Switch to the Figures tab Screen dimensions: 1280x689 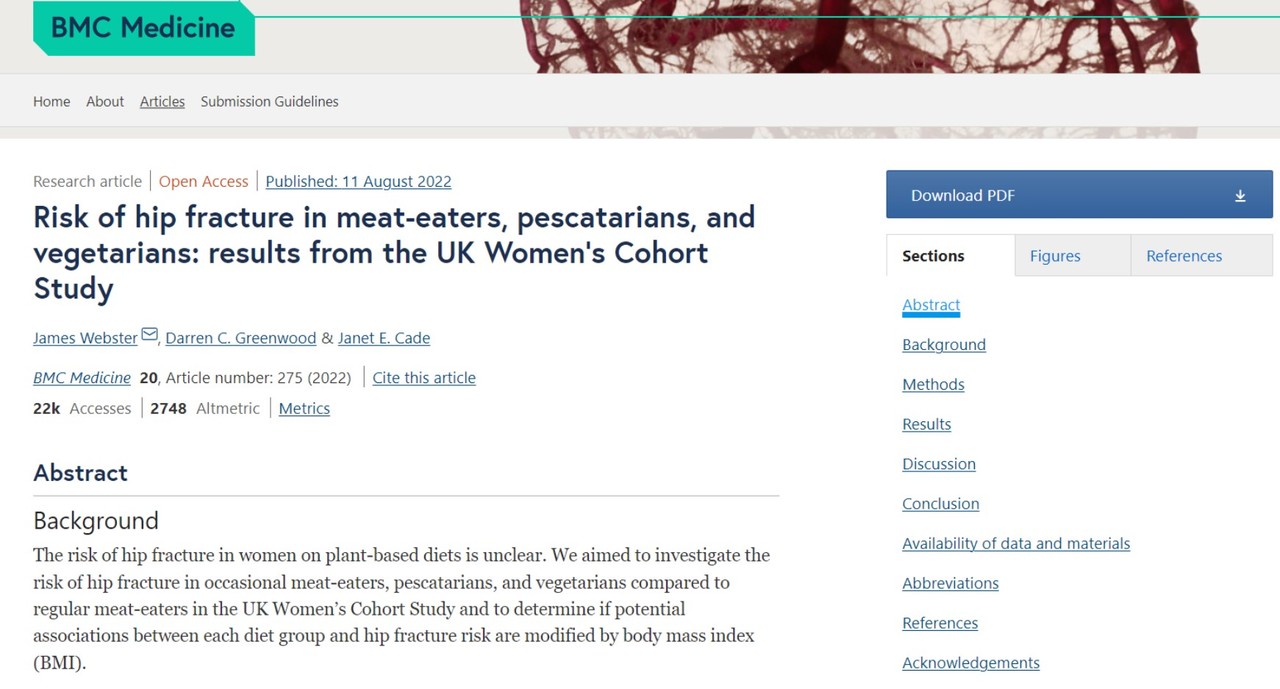[1055, 256]
